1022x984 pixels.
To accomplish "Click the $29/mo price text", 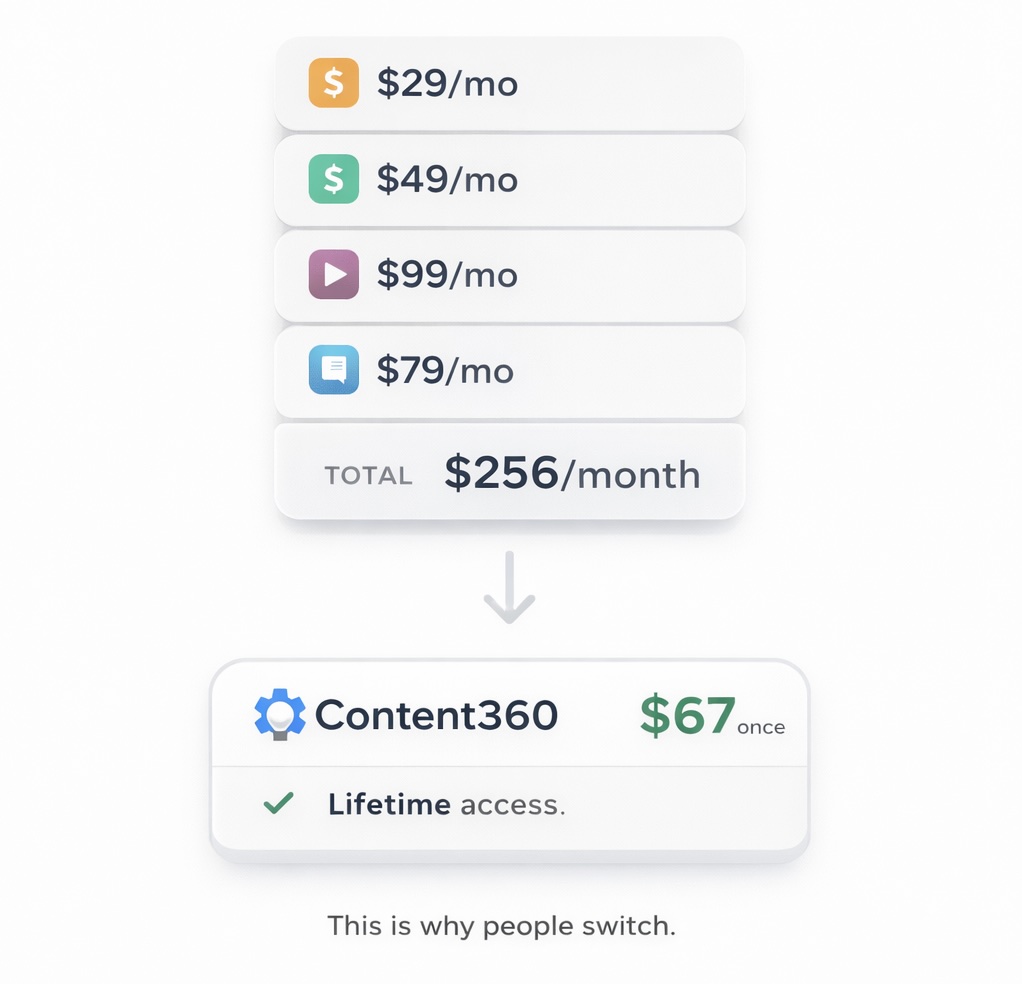I will point(447,83).
